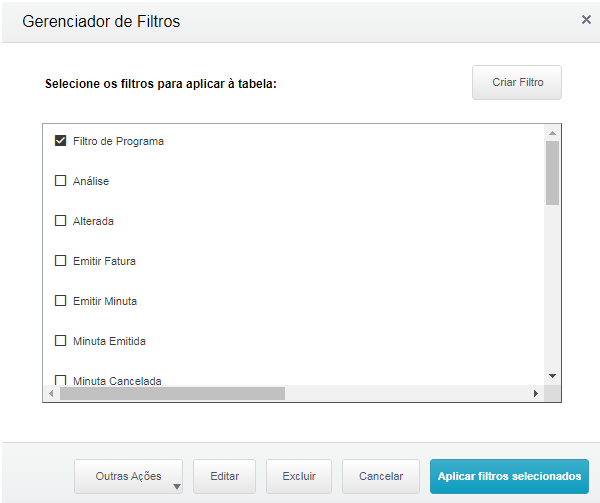Tick the Alterada filter checkbox

pos(60,221)
